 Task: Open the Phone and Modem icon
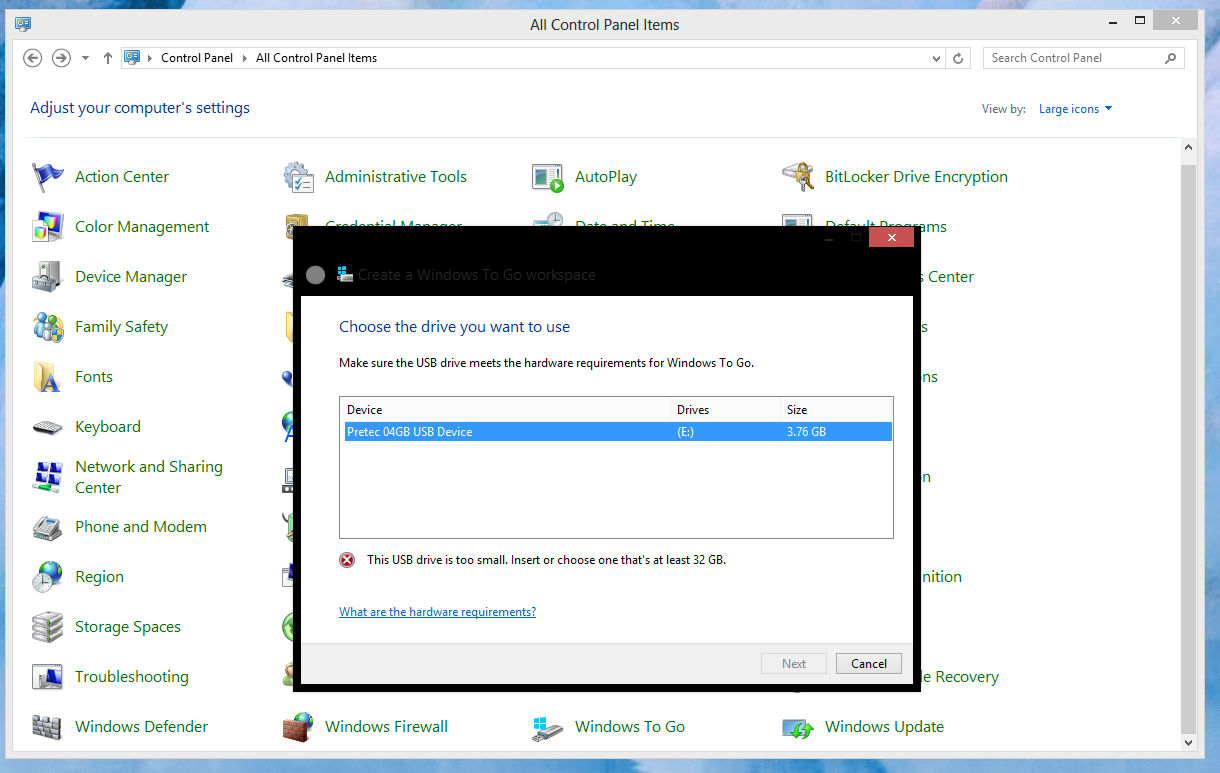48,527
